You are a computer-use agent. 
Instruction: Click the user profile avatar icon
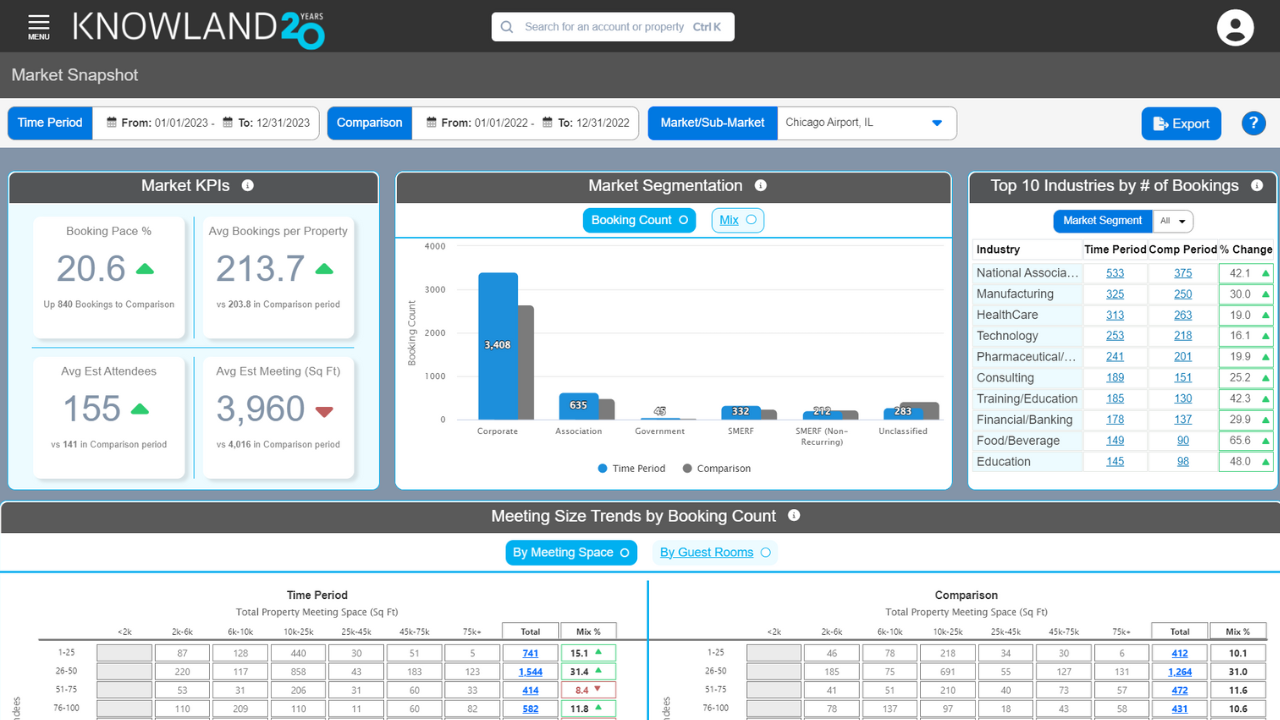coord(1235,27)
